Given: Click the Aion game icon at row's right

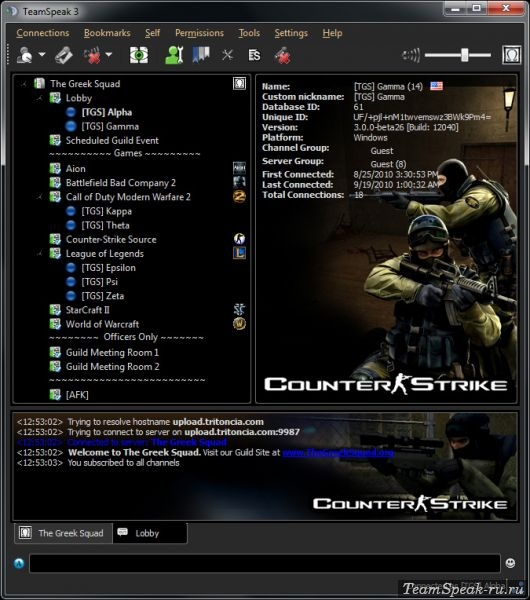Looking at the screenshot, I should point(240,168).
